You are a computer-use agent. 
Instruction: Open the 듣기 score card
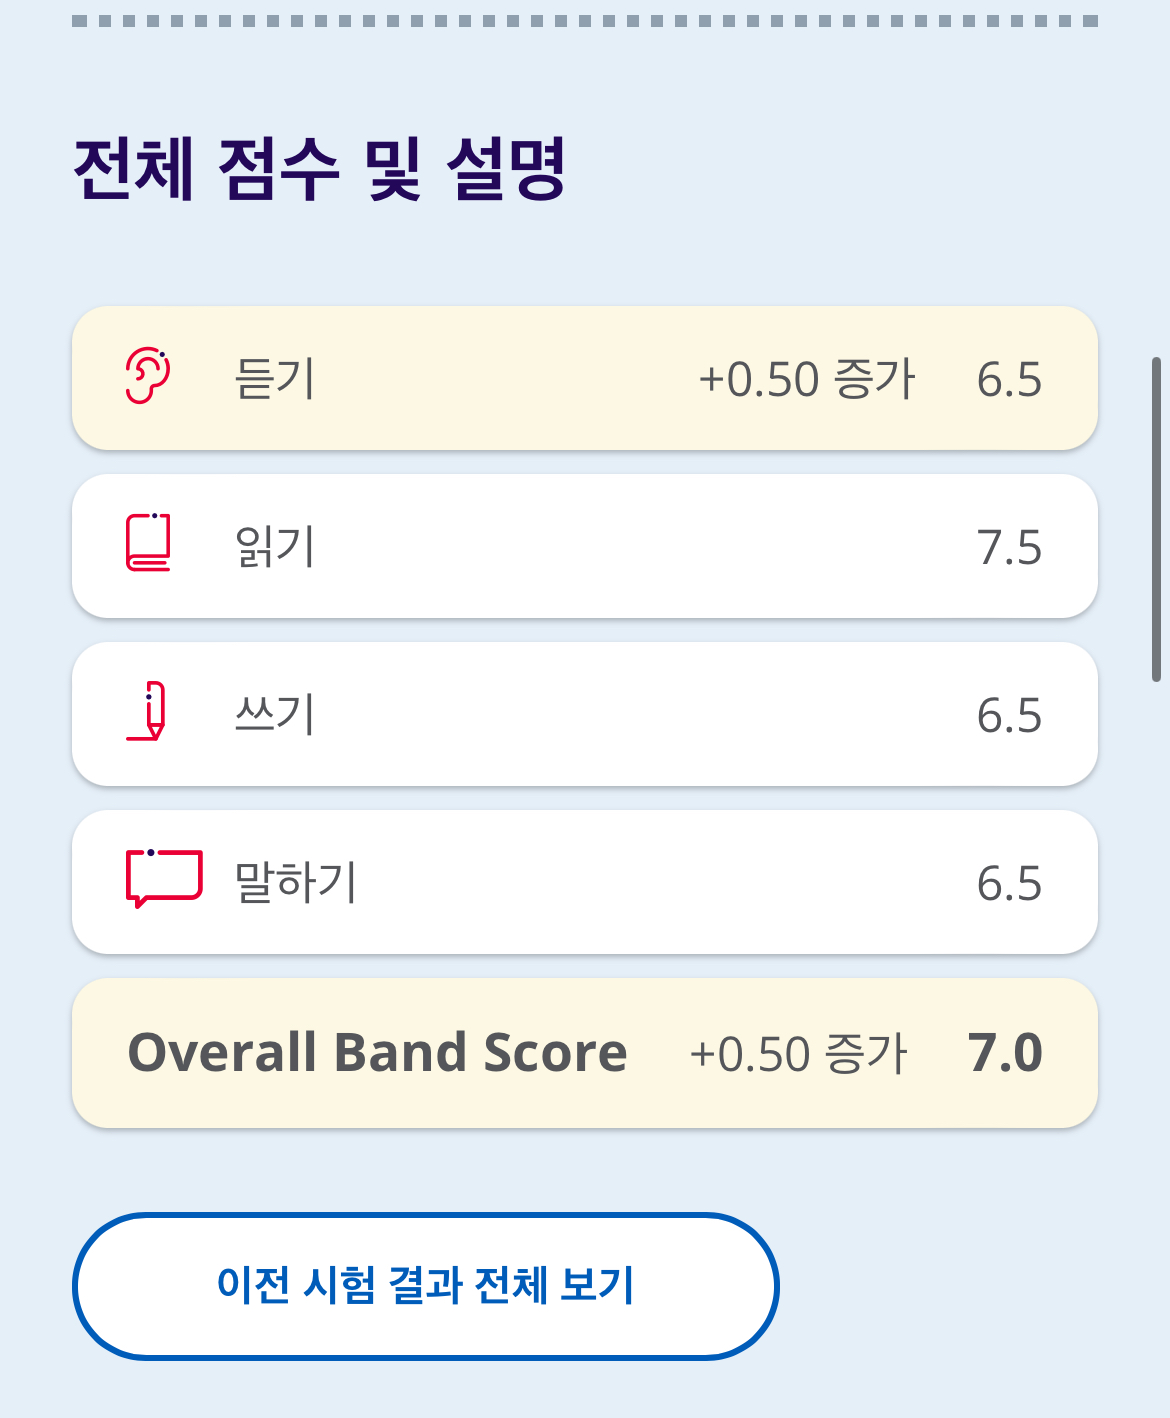585,378
